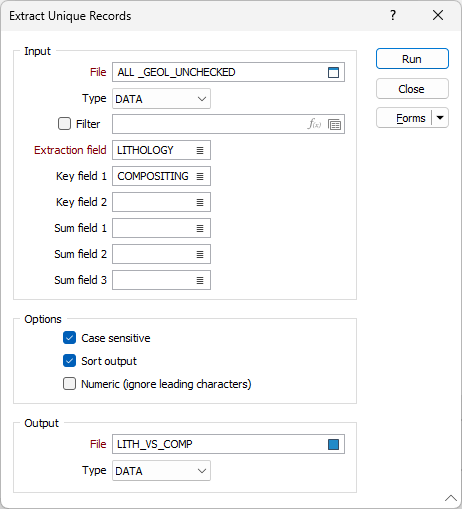Open Extraction field list picker icon
The height and width of the screenshot is (509, 462).
pyautogui.click(x=200, y=150)
